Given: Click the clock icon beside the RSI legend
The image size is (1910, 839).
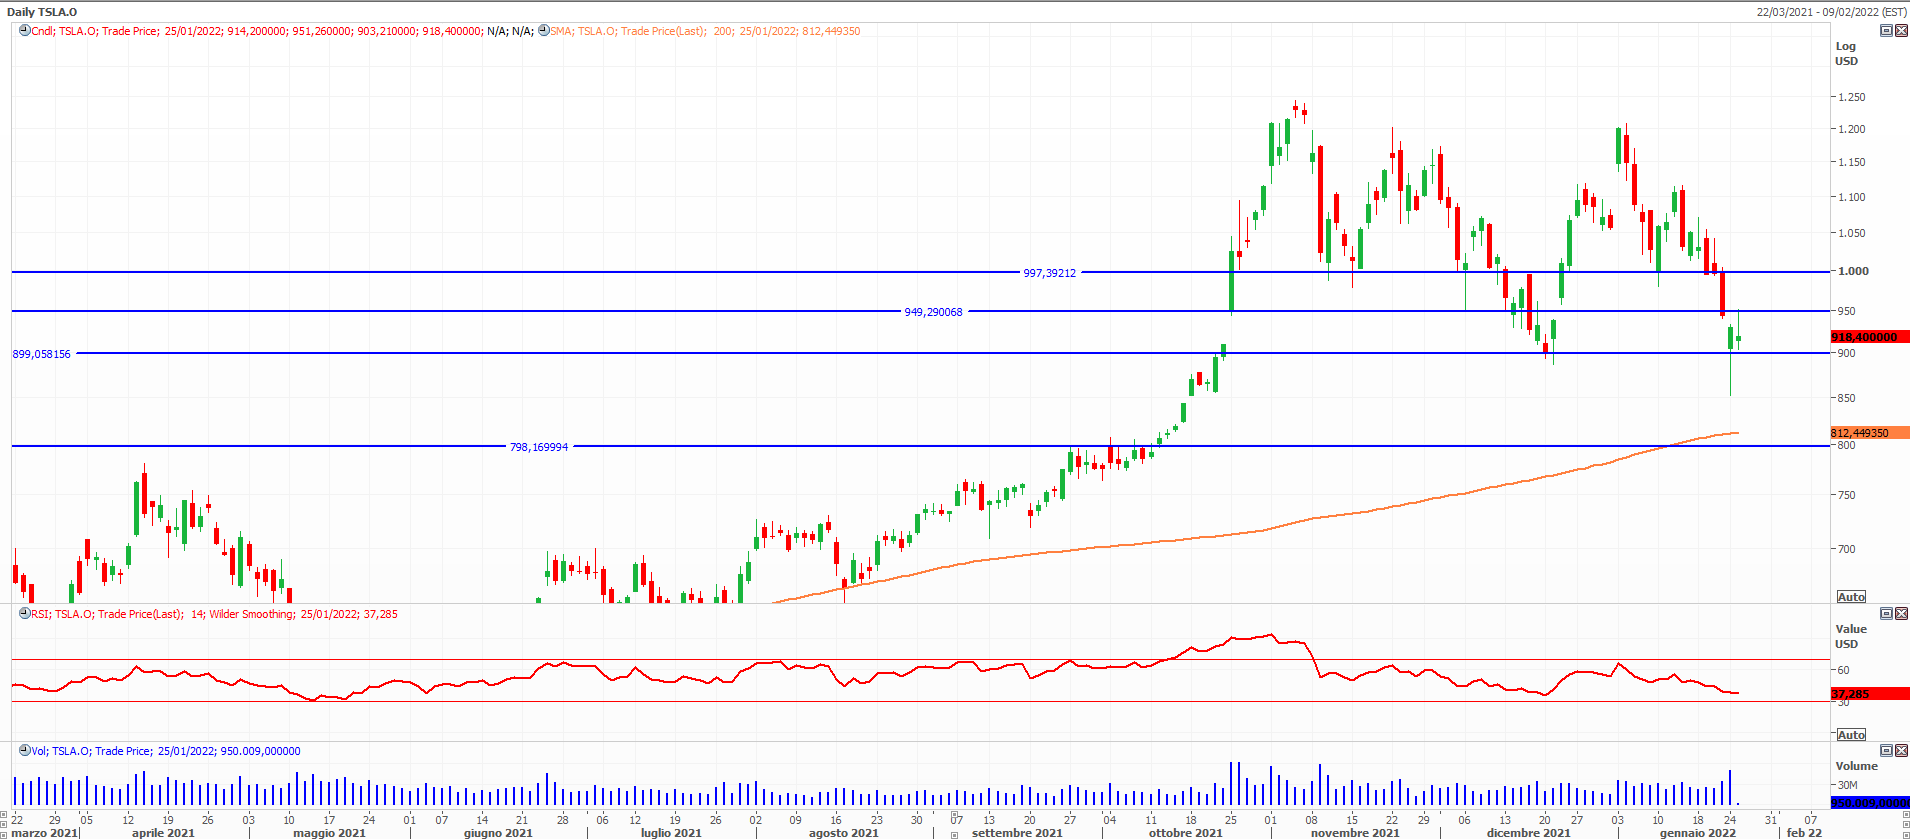Looking at the screenshot, I should [x=25, y=614].
